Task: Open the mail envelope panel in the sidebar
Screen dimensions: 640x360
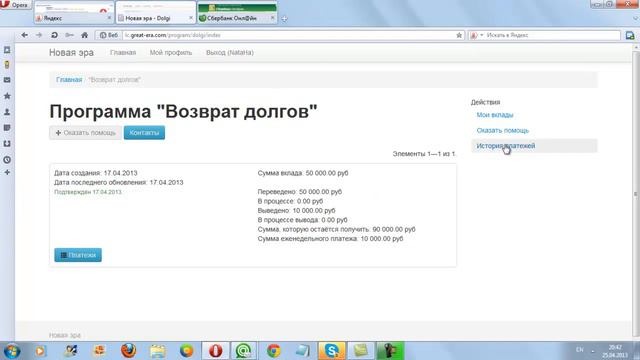Action: pyautogui.click(x=7, y=80)
